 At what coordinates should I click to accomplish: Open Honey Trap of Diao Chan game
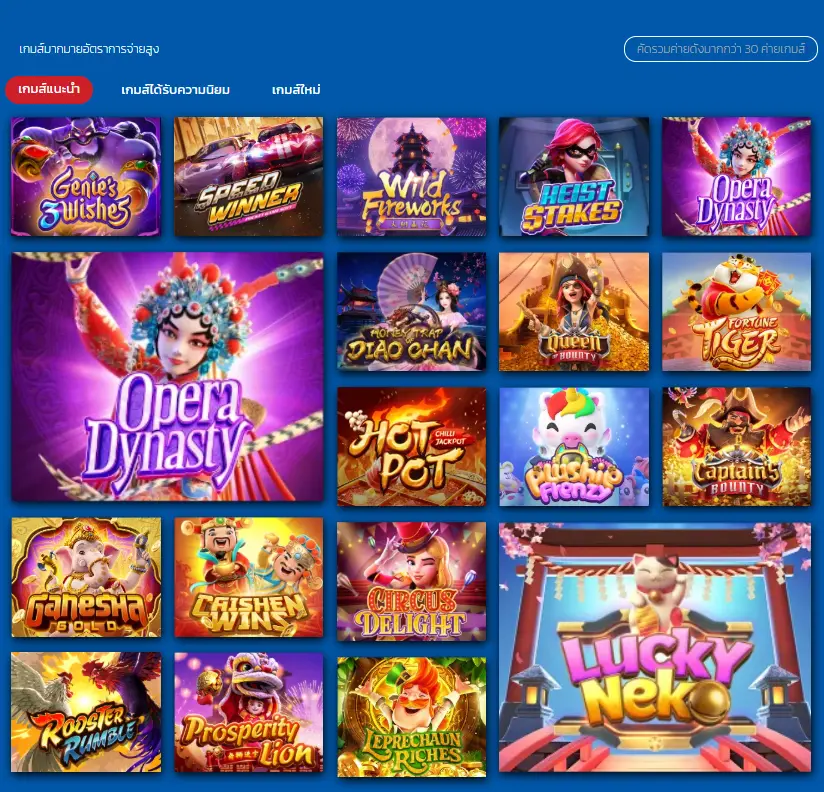pyautogui.click(x=411, y=312)
